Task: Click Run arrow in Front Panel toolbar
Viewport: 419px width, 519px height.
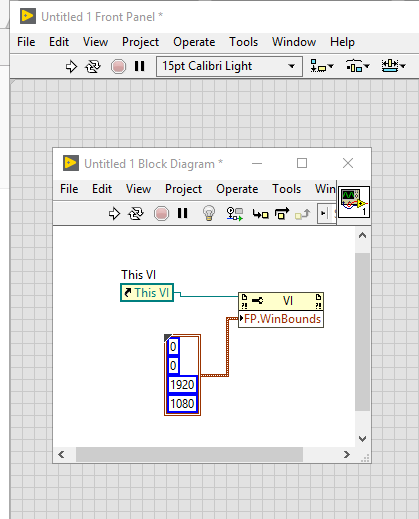Action: point(71,66)
